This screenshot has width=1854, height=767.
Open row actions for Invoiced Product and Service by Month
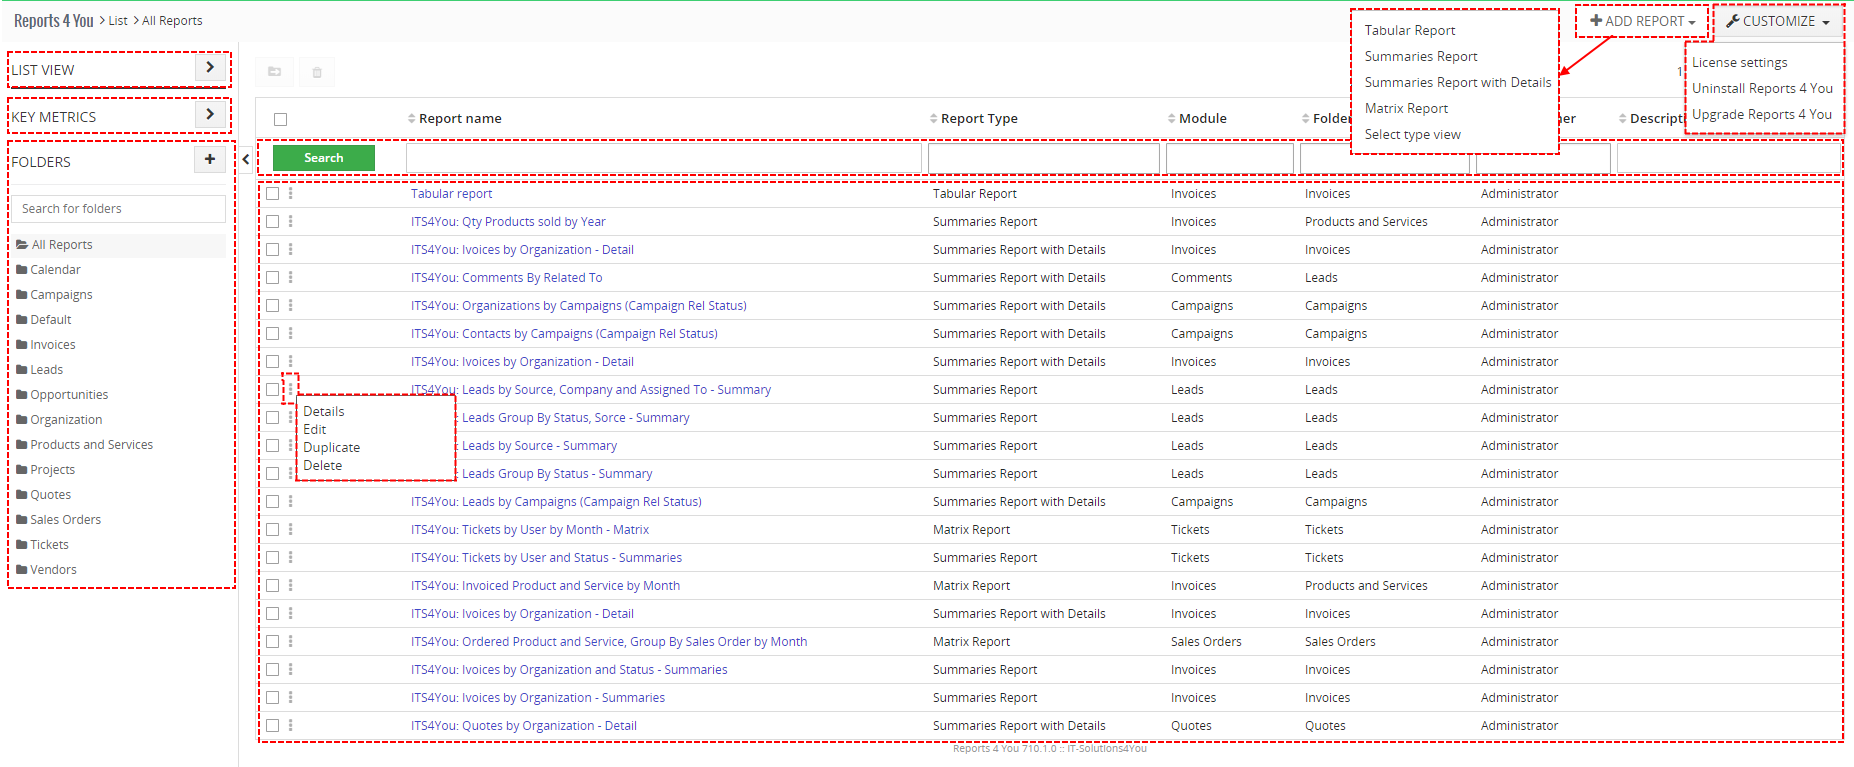click(291, 586)
